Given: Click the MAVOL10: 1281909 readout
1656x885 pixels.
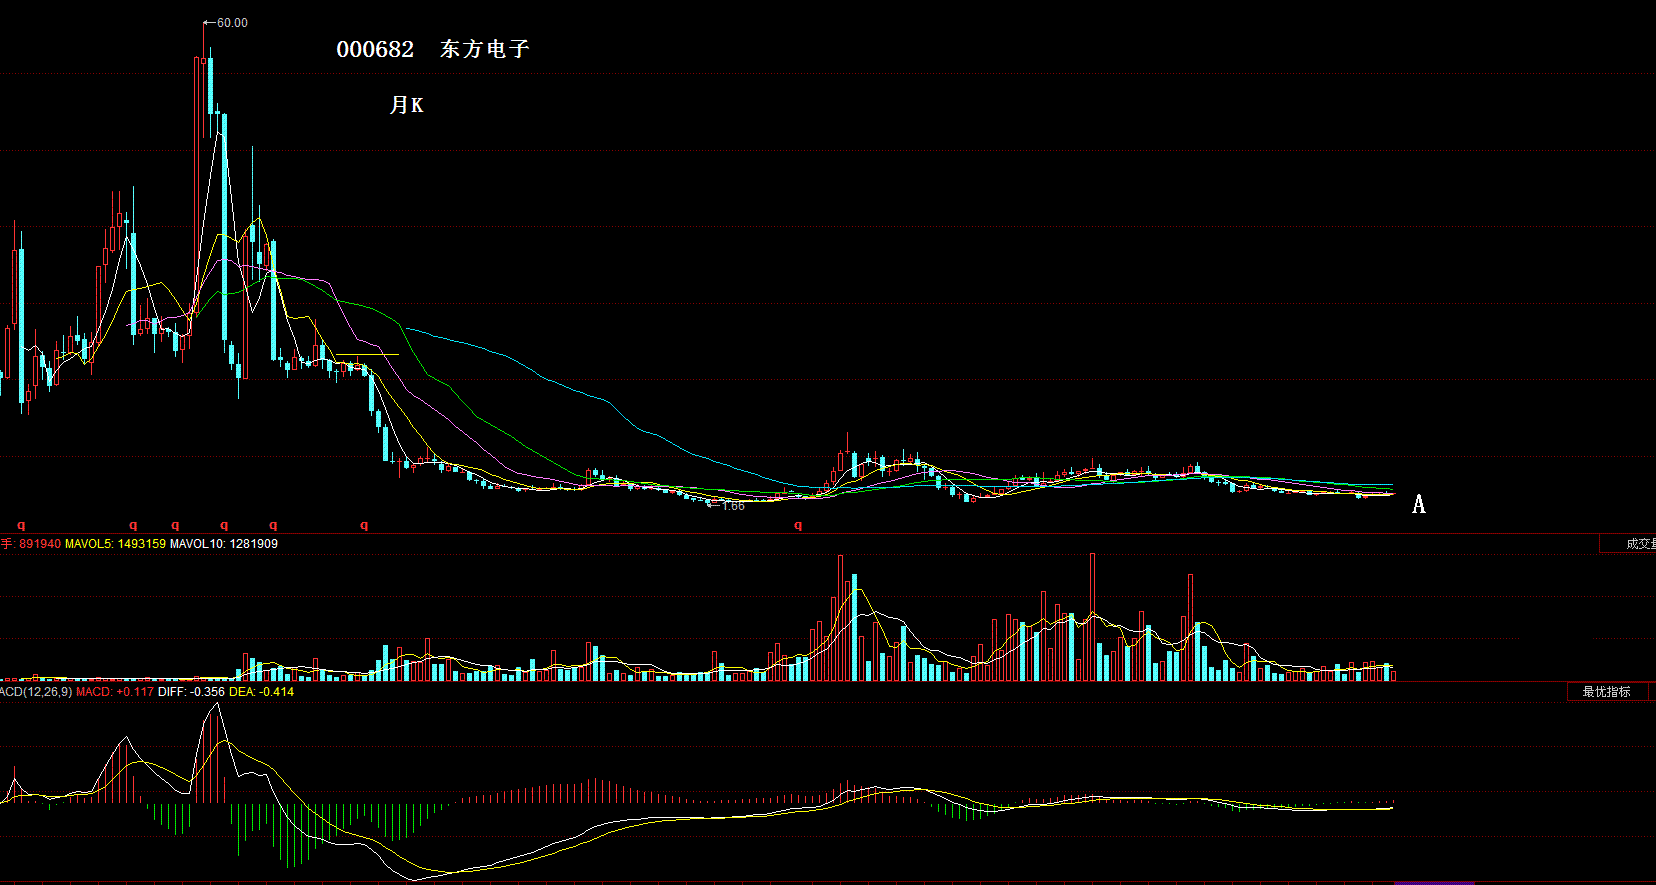Looking at the screenshot, I should [x=224, y=544].
